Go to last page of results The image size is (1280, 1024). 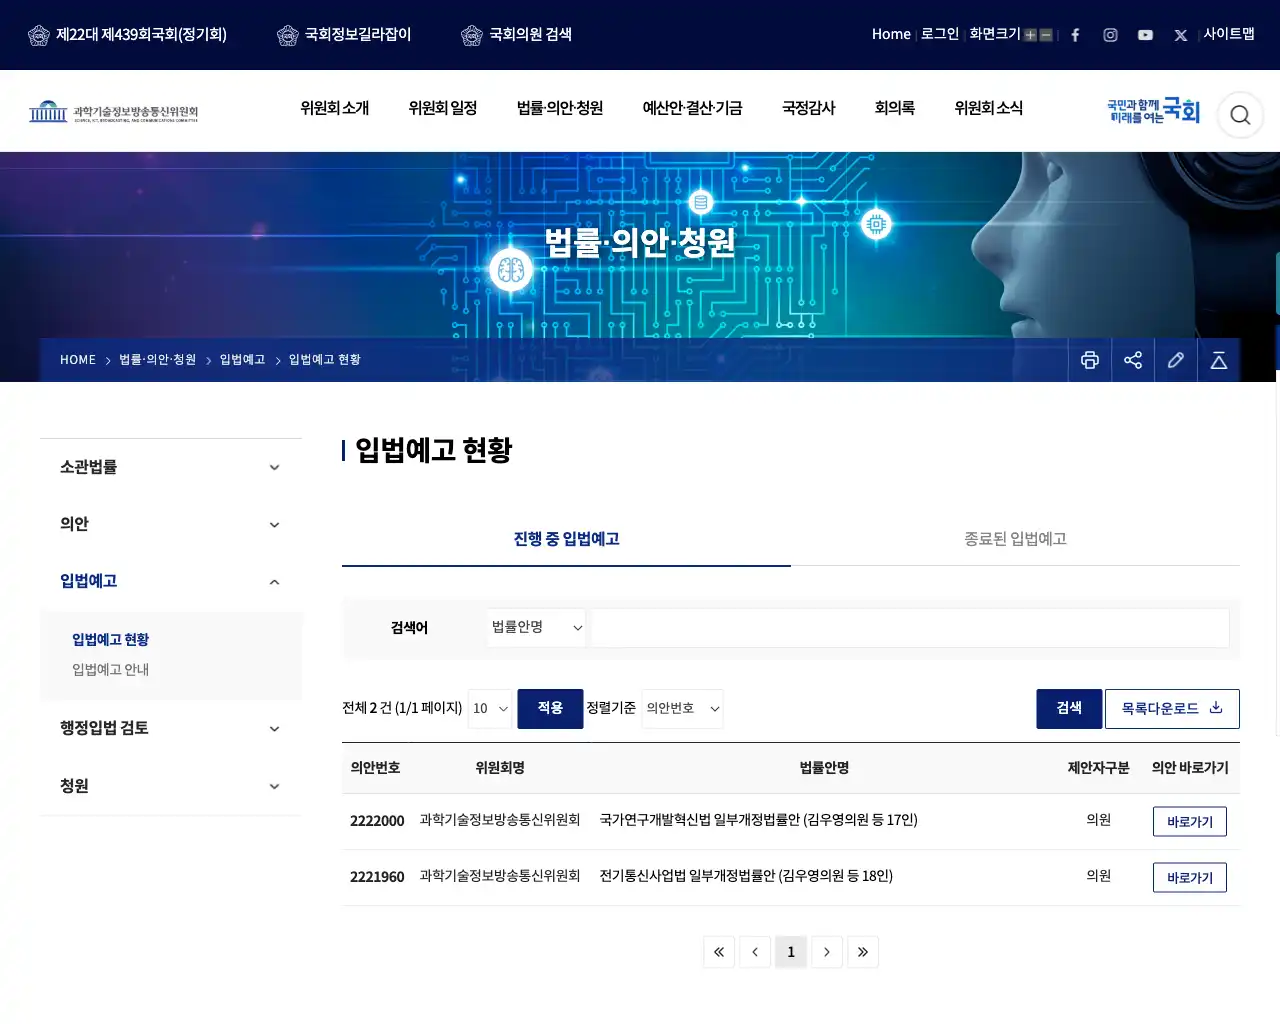click(x=863, y=952)
